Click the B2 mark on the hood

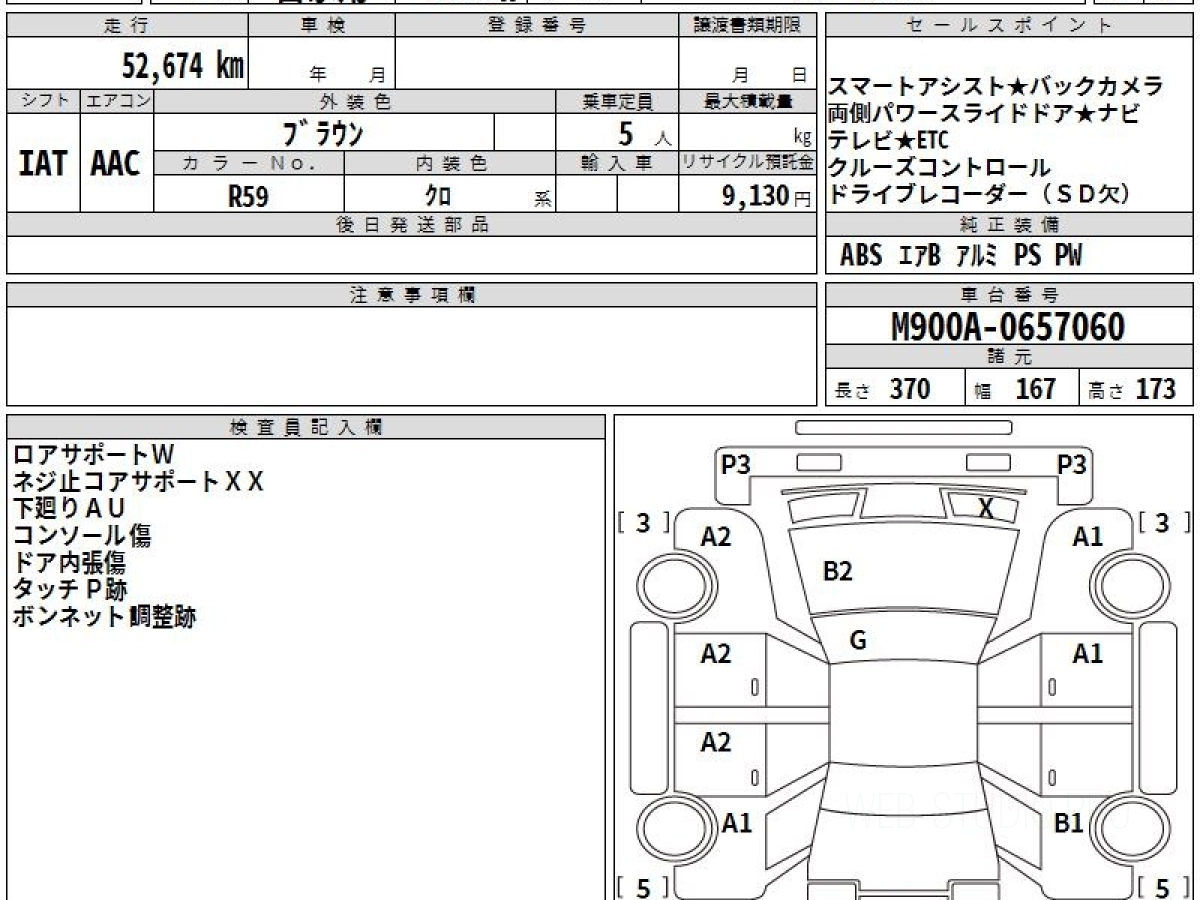point(837,571)
